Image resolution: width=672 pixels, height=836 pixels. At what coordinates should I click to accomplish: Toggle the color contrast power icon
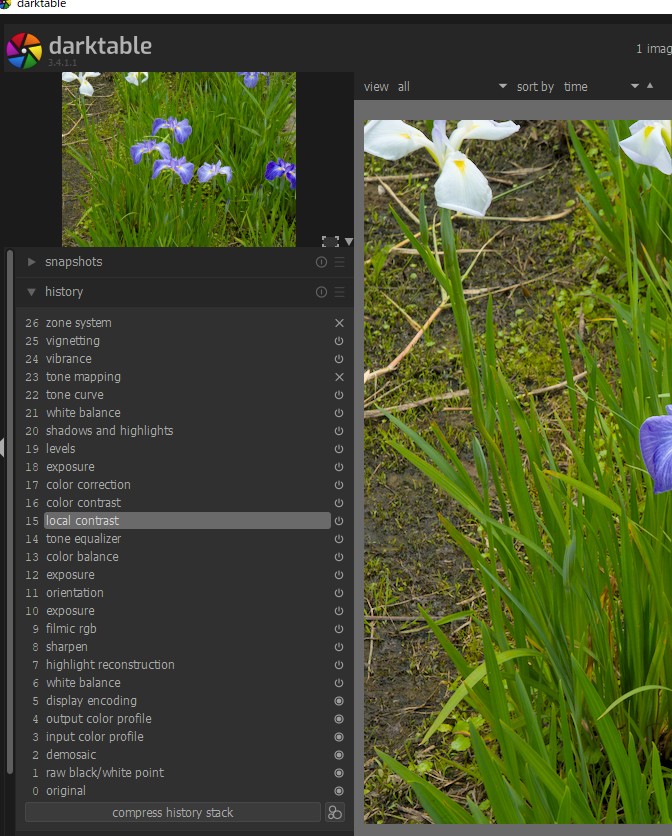pyautogui.click(x=339, y=503)
